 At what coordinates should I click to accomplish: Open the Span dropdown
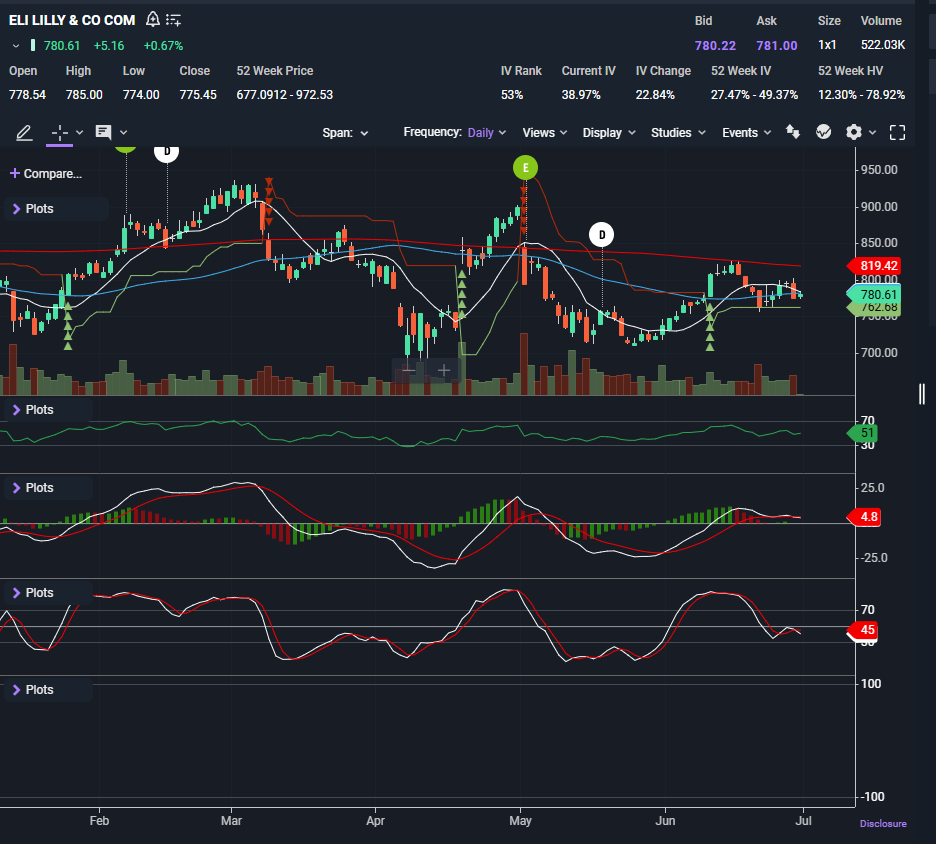pos(345,133)
